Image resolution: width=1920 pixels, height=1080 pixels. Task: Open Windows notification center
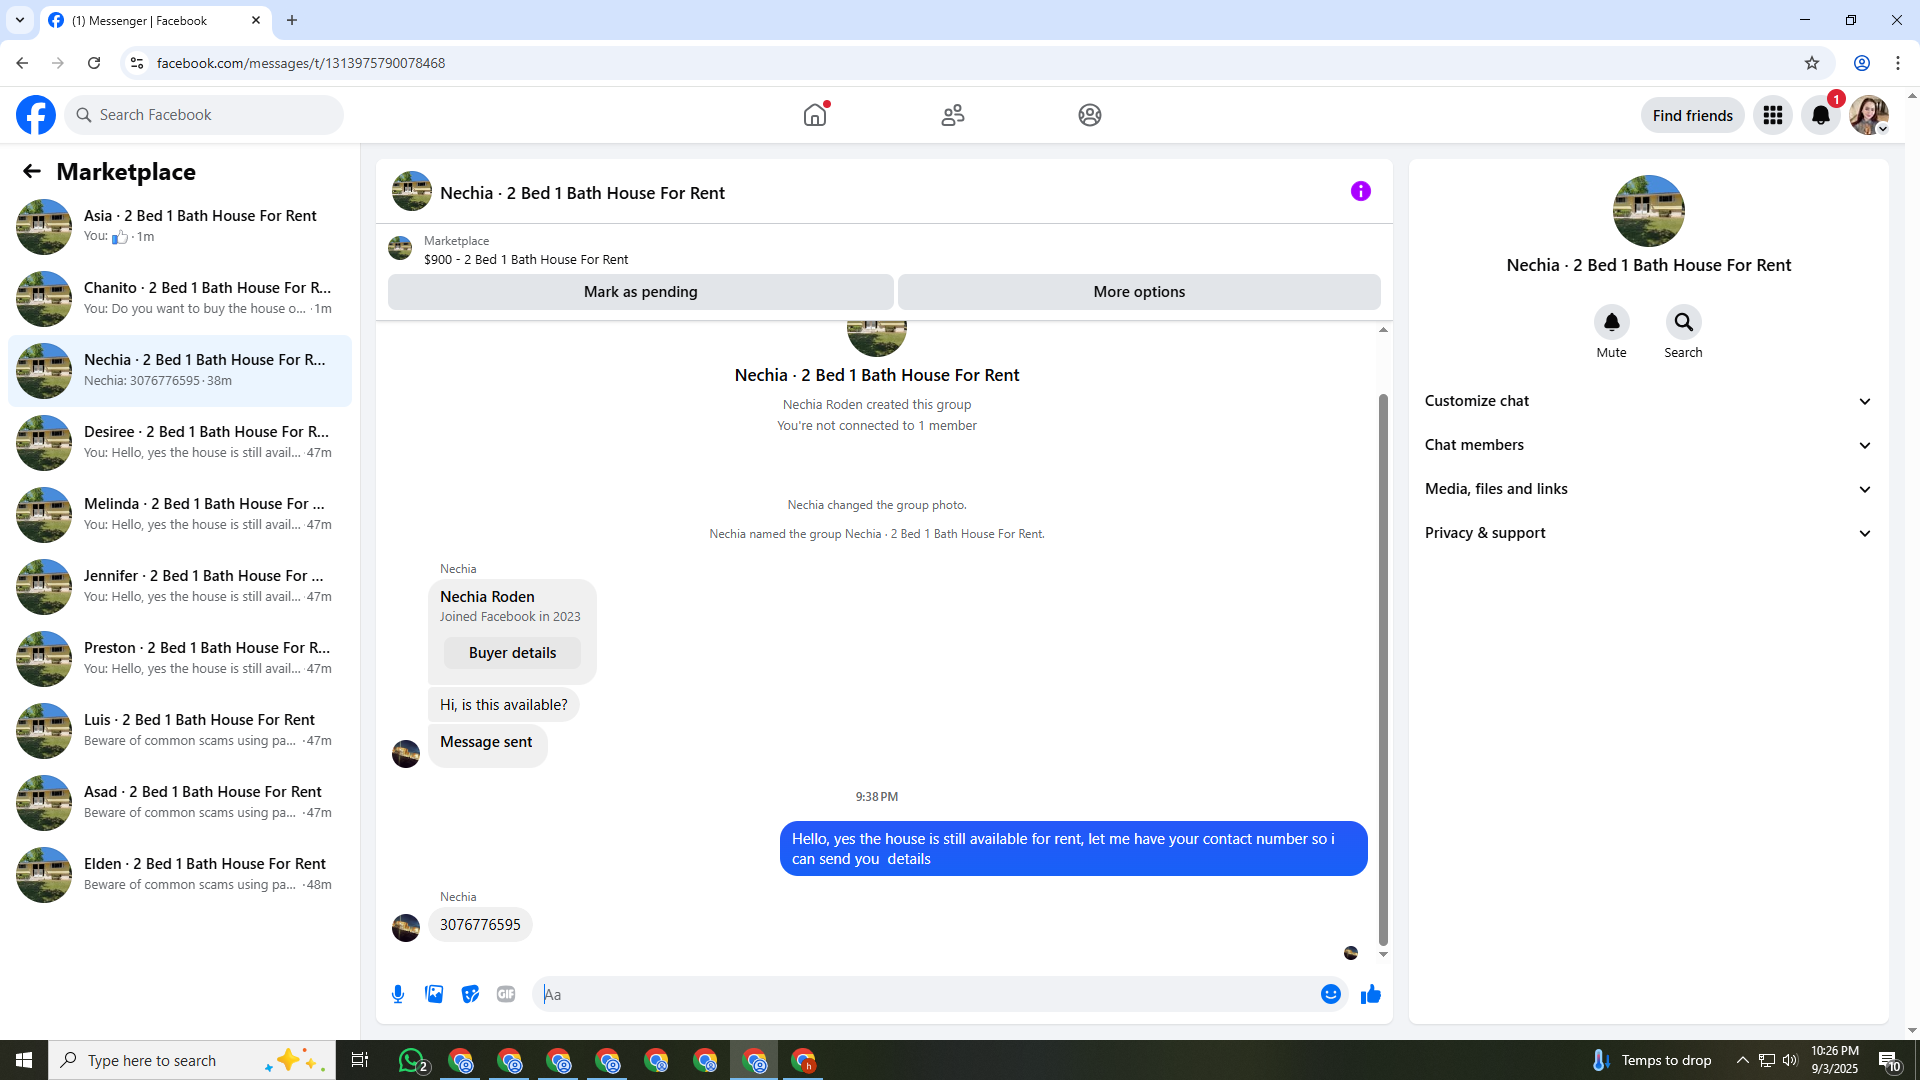(1889, 1060)
